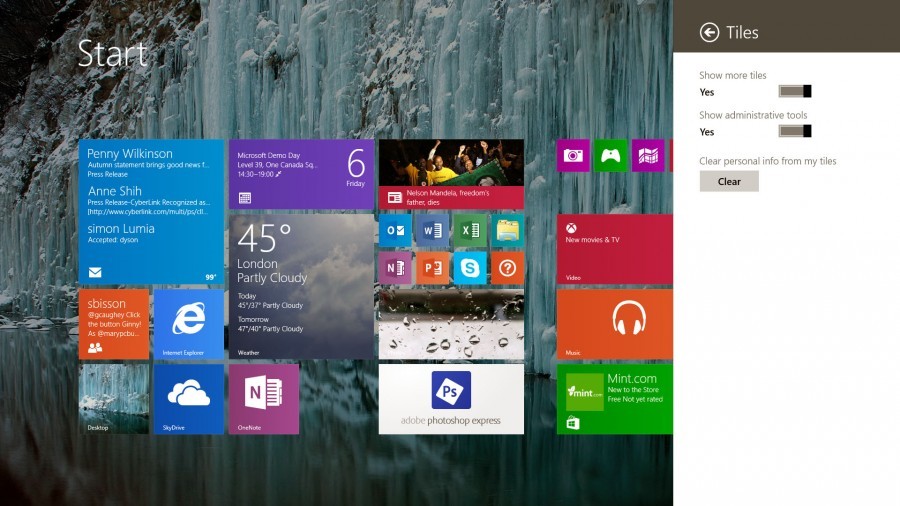Open the Maps tile
The image size is (900, 506).
(x=648, y=155)
